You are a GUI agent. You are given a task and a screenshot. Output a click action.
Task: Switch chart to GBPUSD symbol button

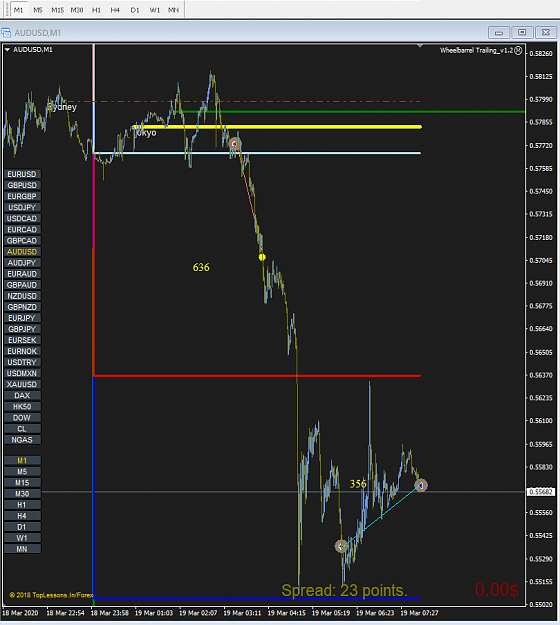coord(22,185)
